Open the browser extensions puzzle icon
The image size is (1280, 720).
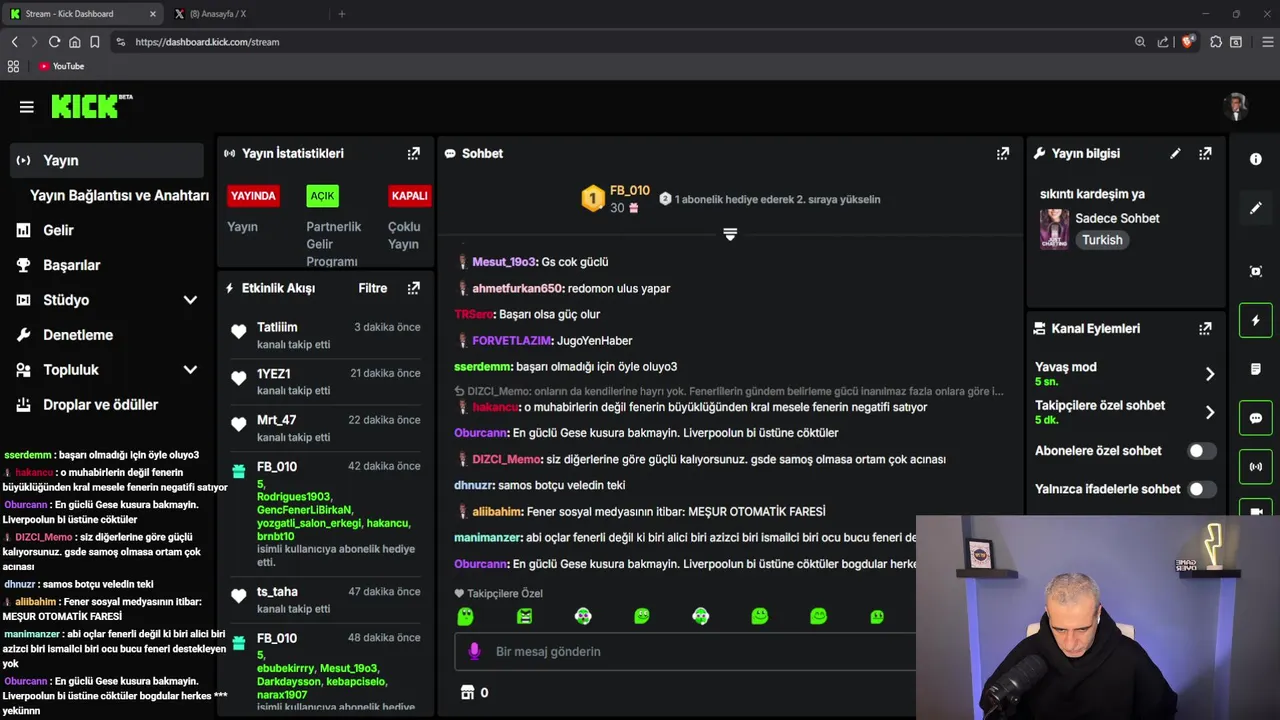(1216, 42)
